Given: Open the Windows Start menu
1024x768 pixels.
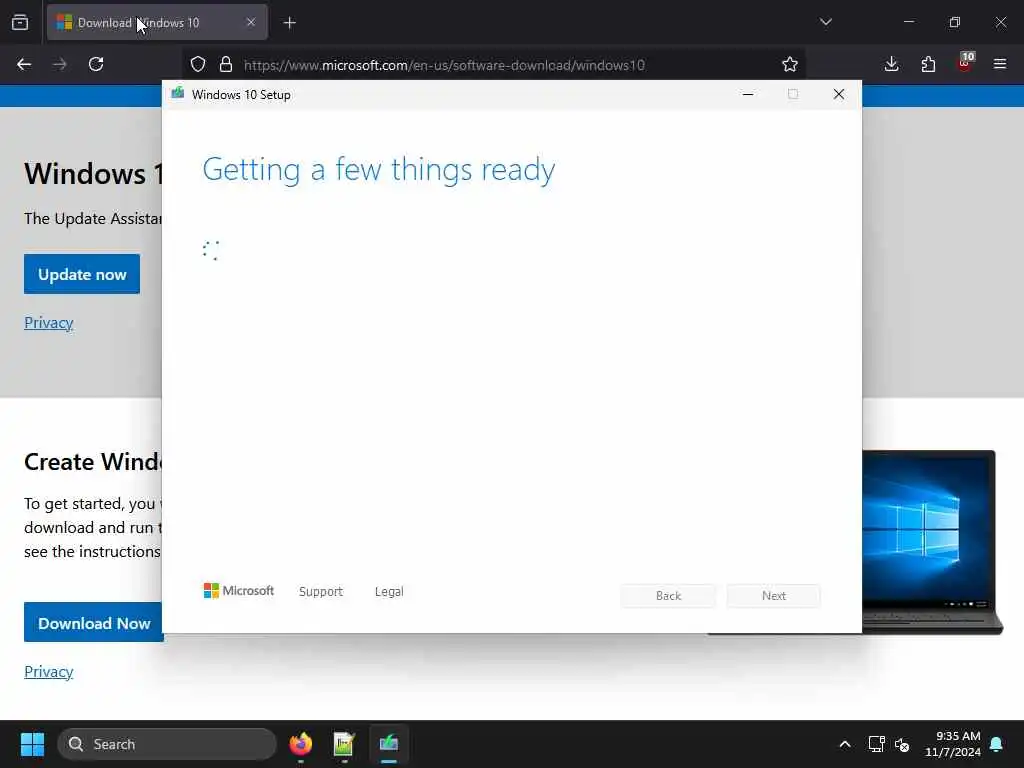Looking at the screenshot, I should click(32, 744).
